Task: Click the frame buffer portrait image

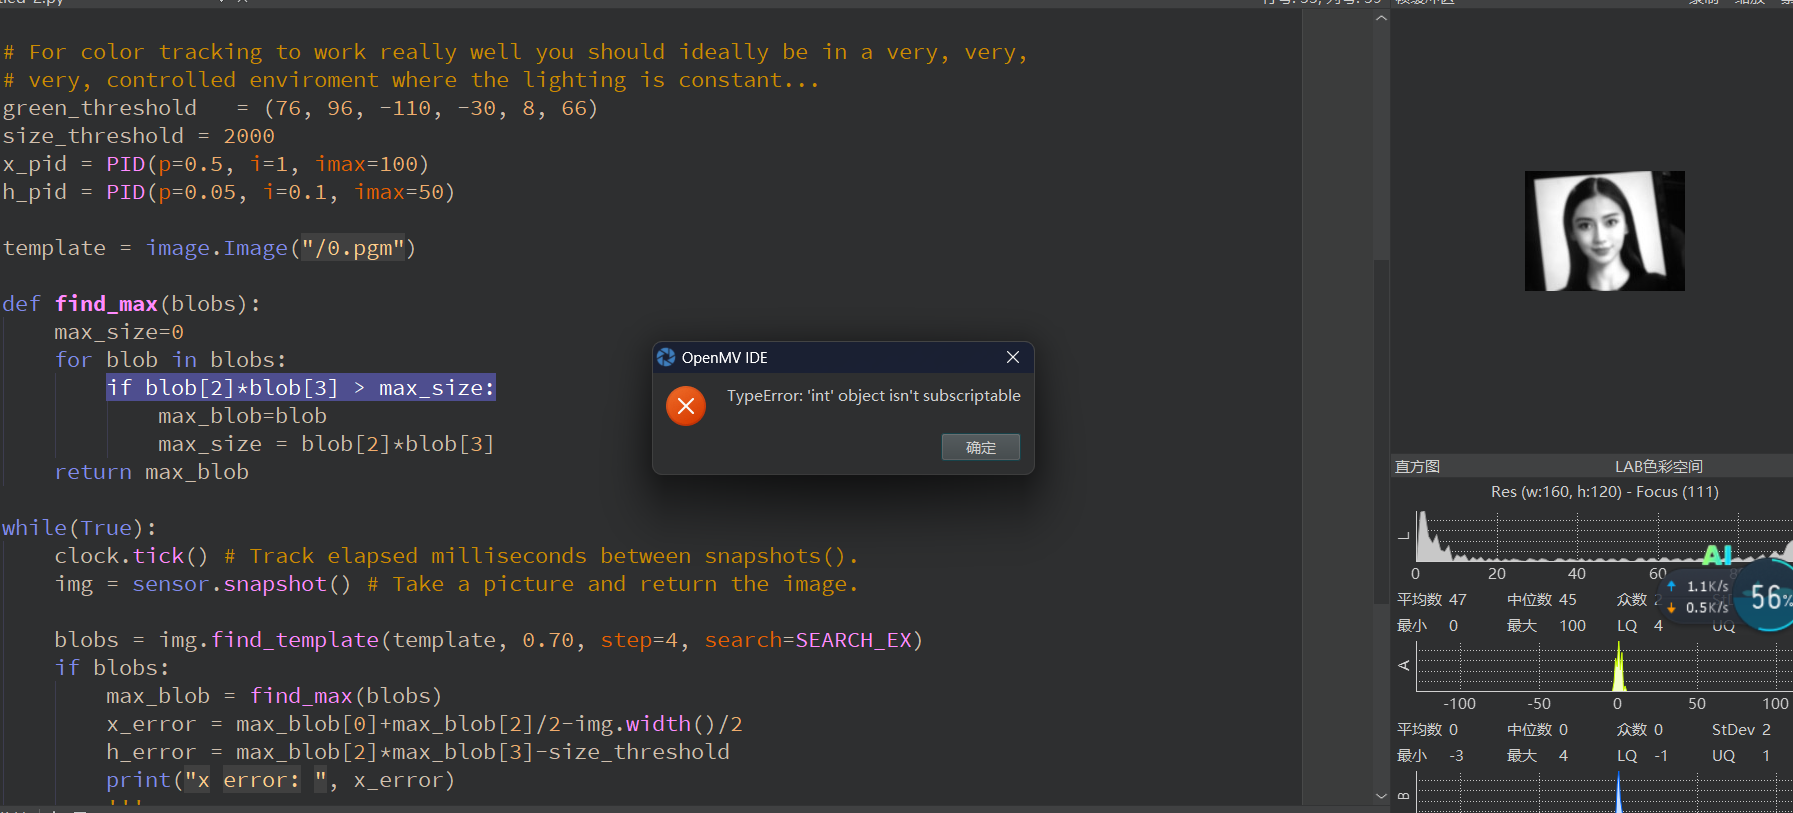Action: coord(1604,231)
